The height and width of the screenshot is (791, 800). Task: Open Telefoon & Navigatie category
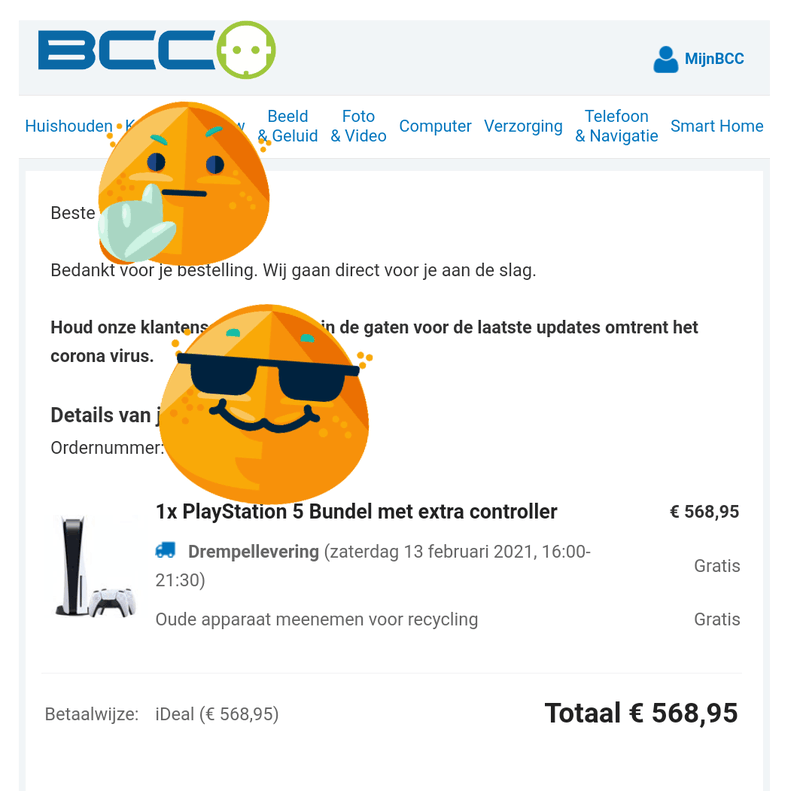point(616,126)
